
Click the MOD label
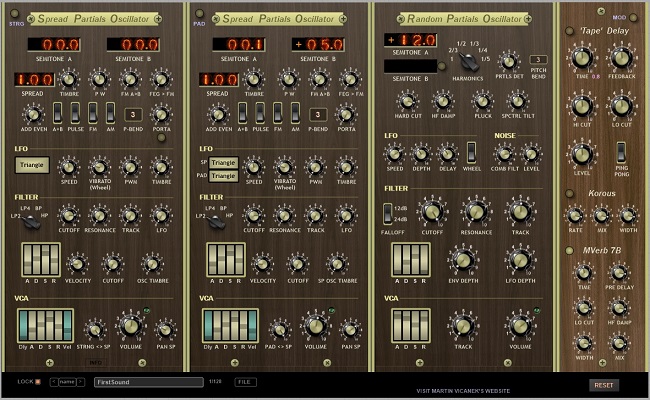(x=618, y=16)
